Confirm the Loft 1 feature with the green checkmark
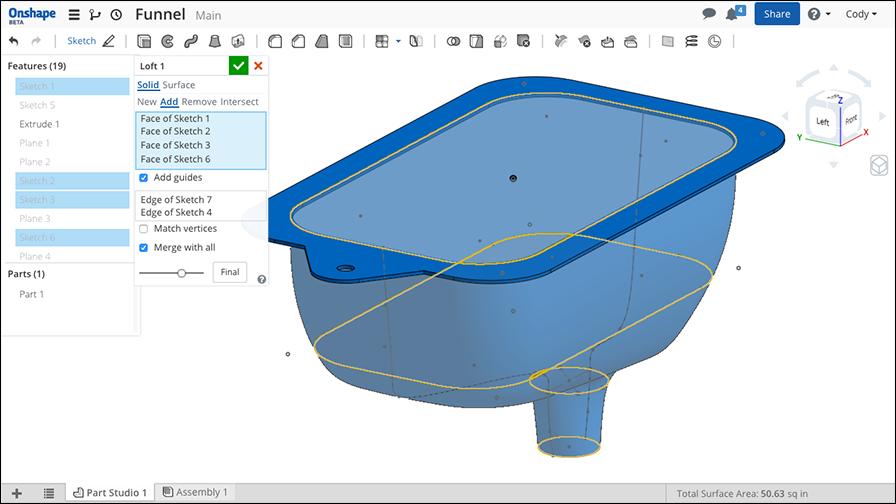The height and width of the screenshot is (504, 896). (238, 66)
